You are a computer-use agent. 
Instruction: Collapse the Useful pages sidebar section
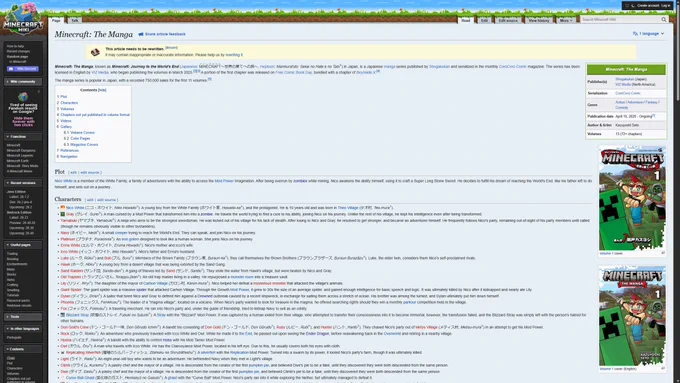23,245
